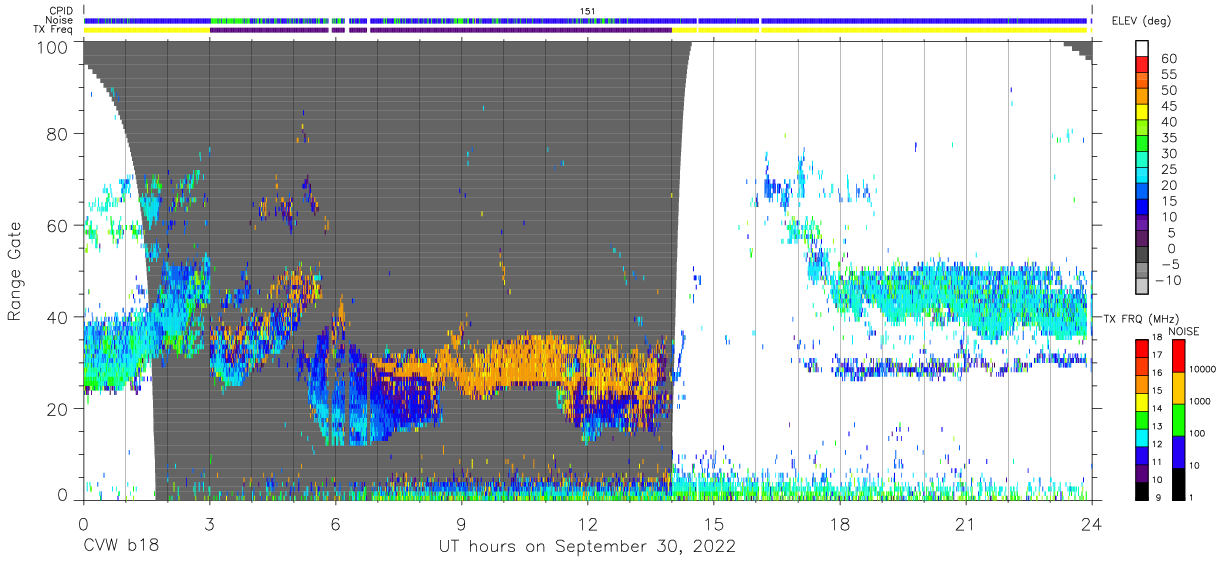Click the 60 label on elevation scale
Image resolution: width=1228 pixels, height=567 pixels.
(1168, 59)
